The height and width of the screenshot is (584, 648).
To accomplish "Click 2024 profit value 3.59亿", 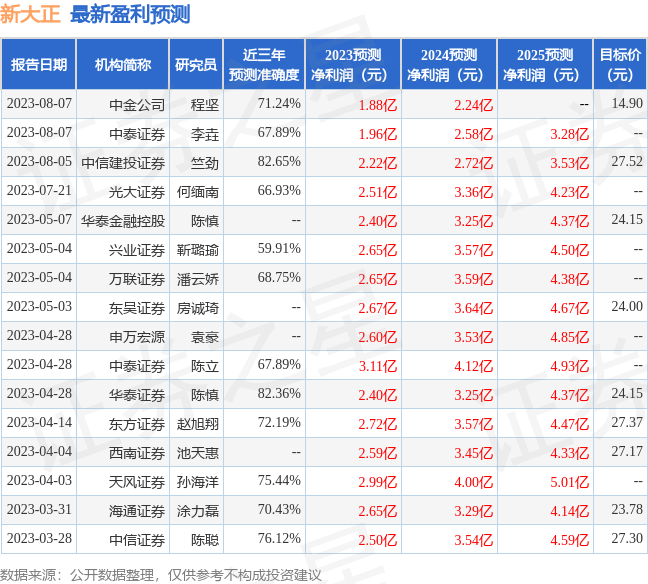I will (x=474, y=279).
